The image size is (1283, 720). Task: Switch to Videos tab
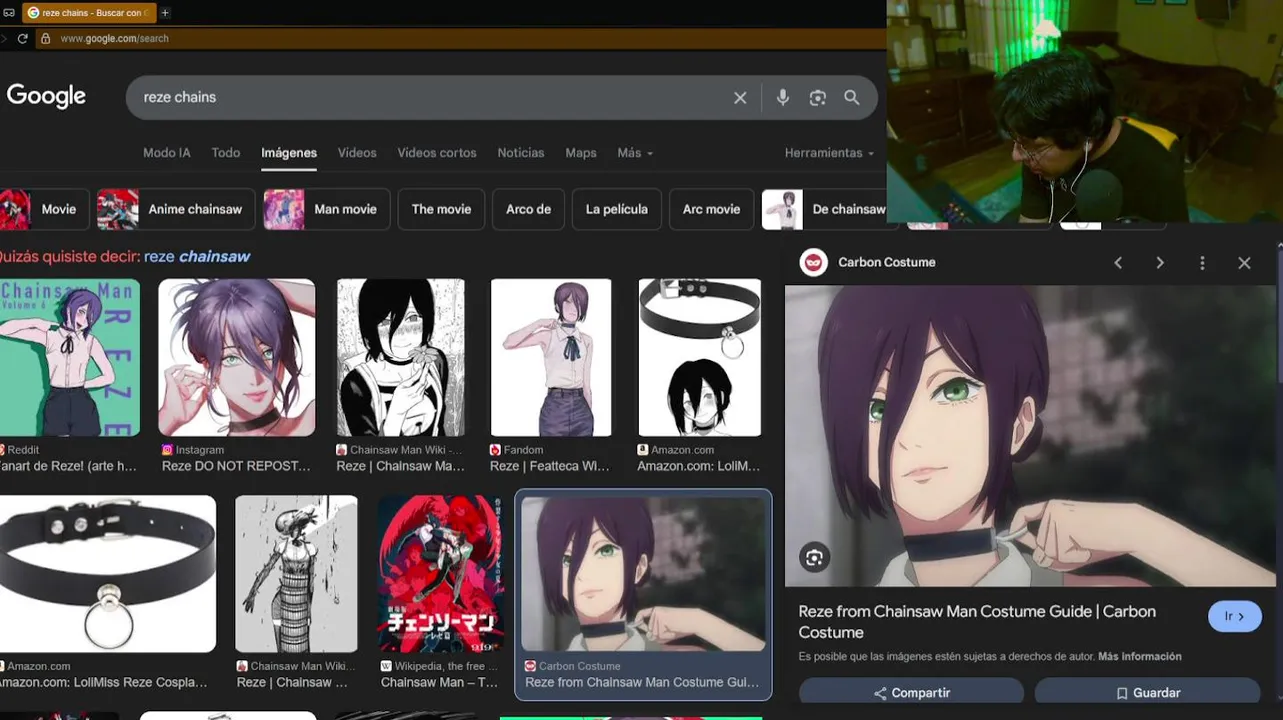pyautogui.click(x=357, y=153)
